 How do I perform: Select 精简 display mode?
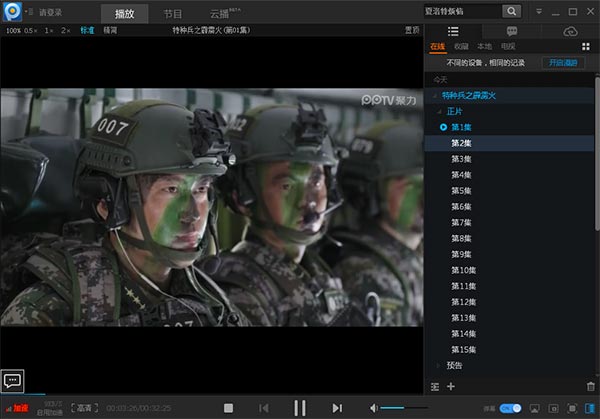point(110,30)
